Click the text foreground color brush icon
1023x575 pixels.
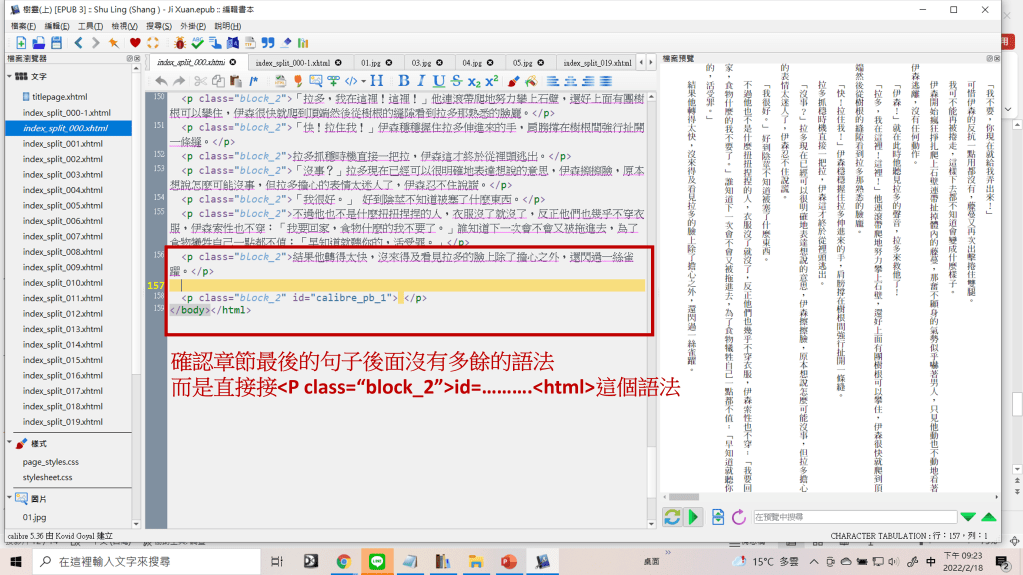click(x=513, y=81)
